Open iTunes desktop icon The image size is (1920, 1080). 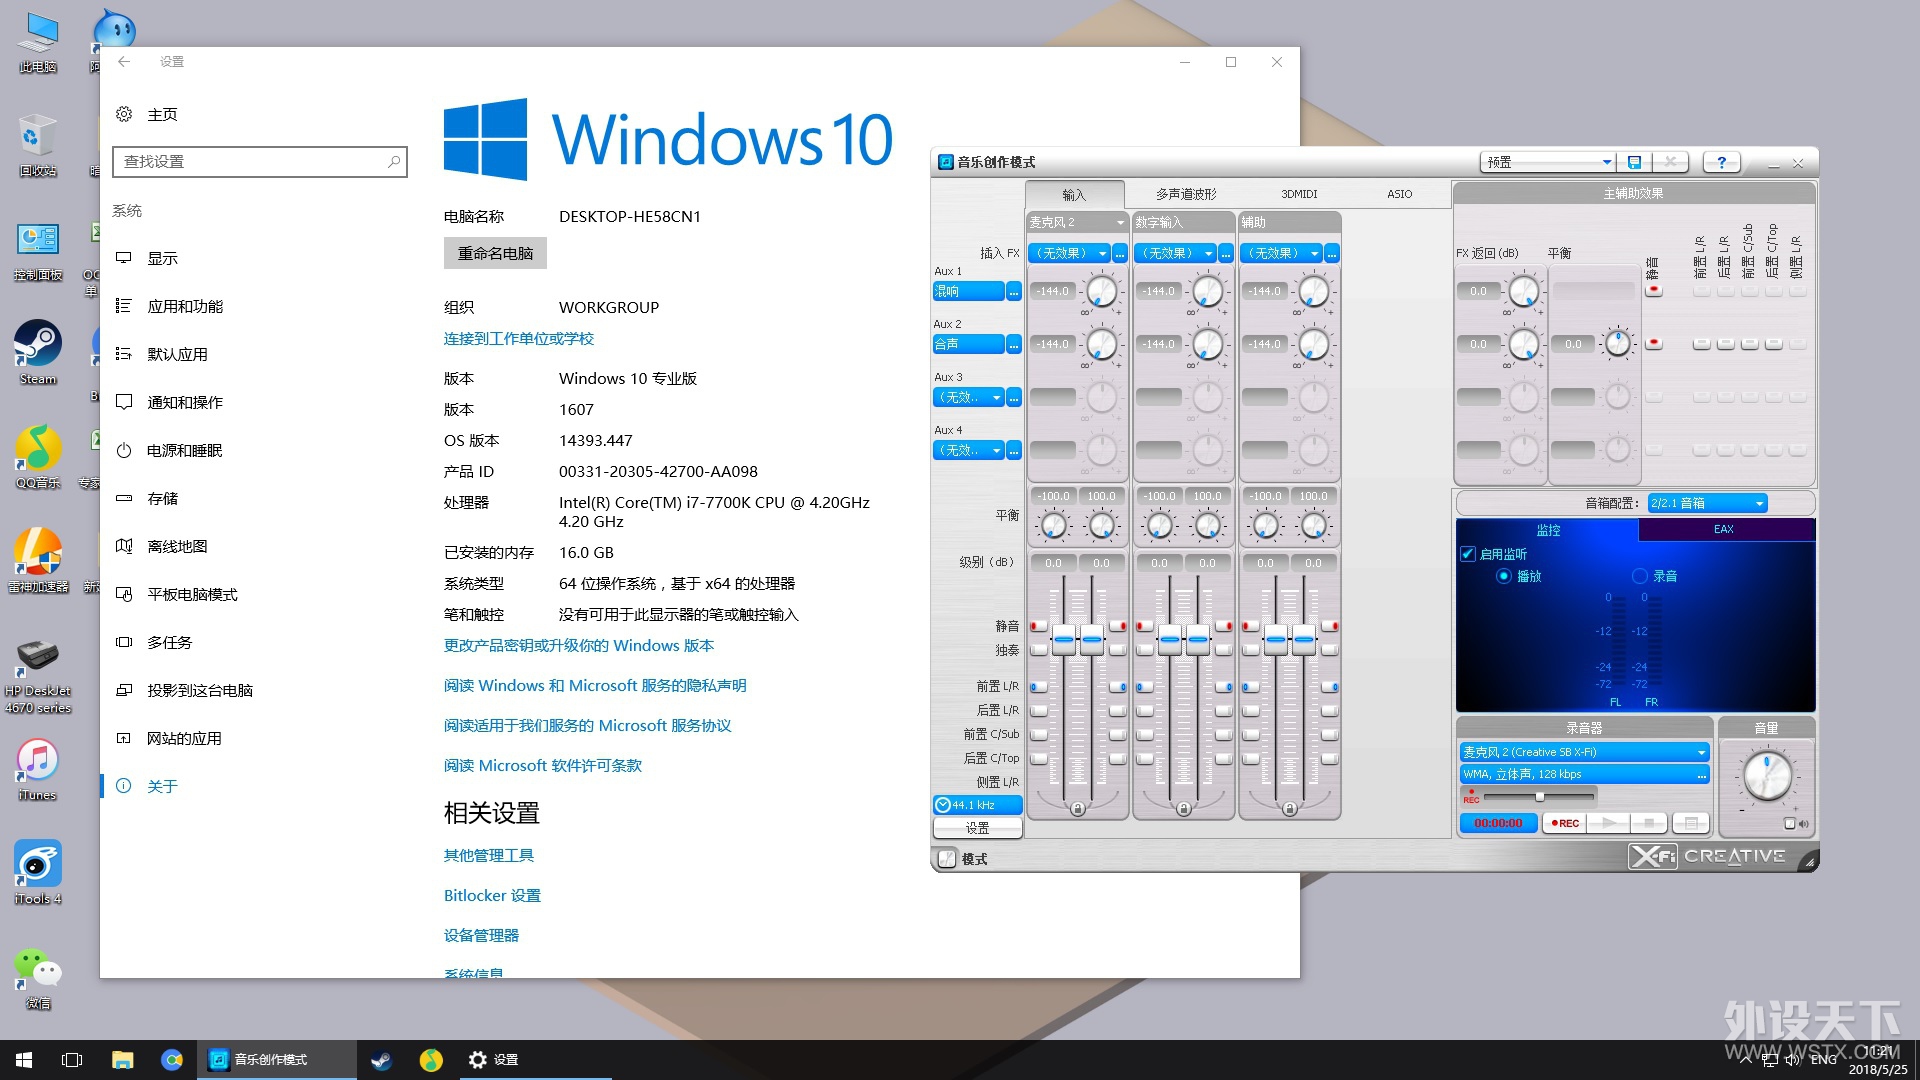[38, 769]
